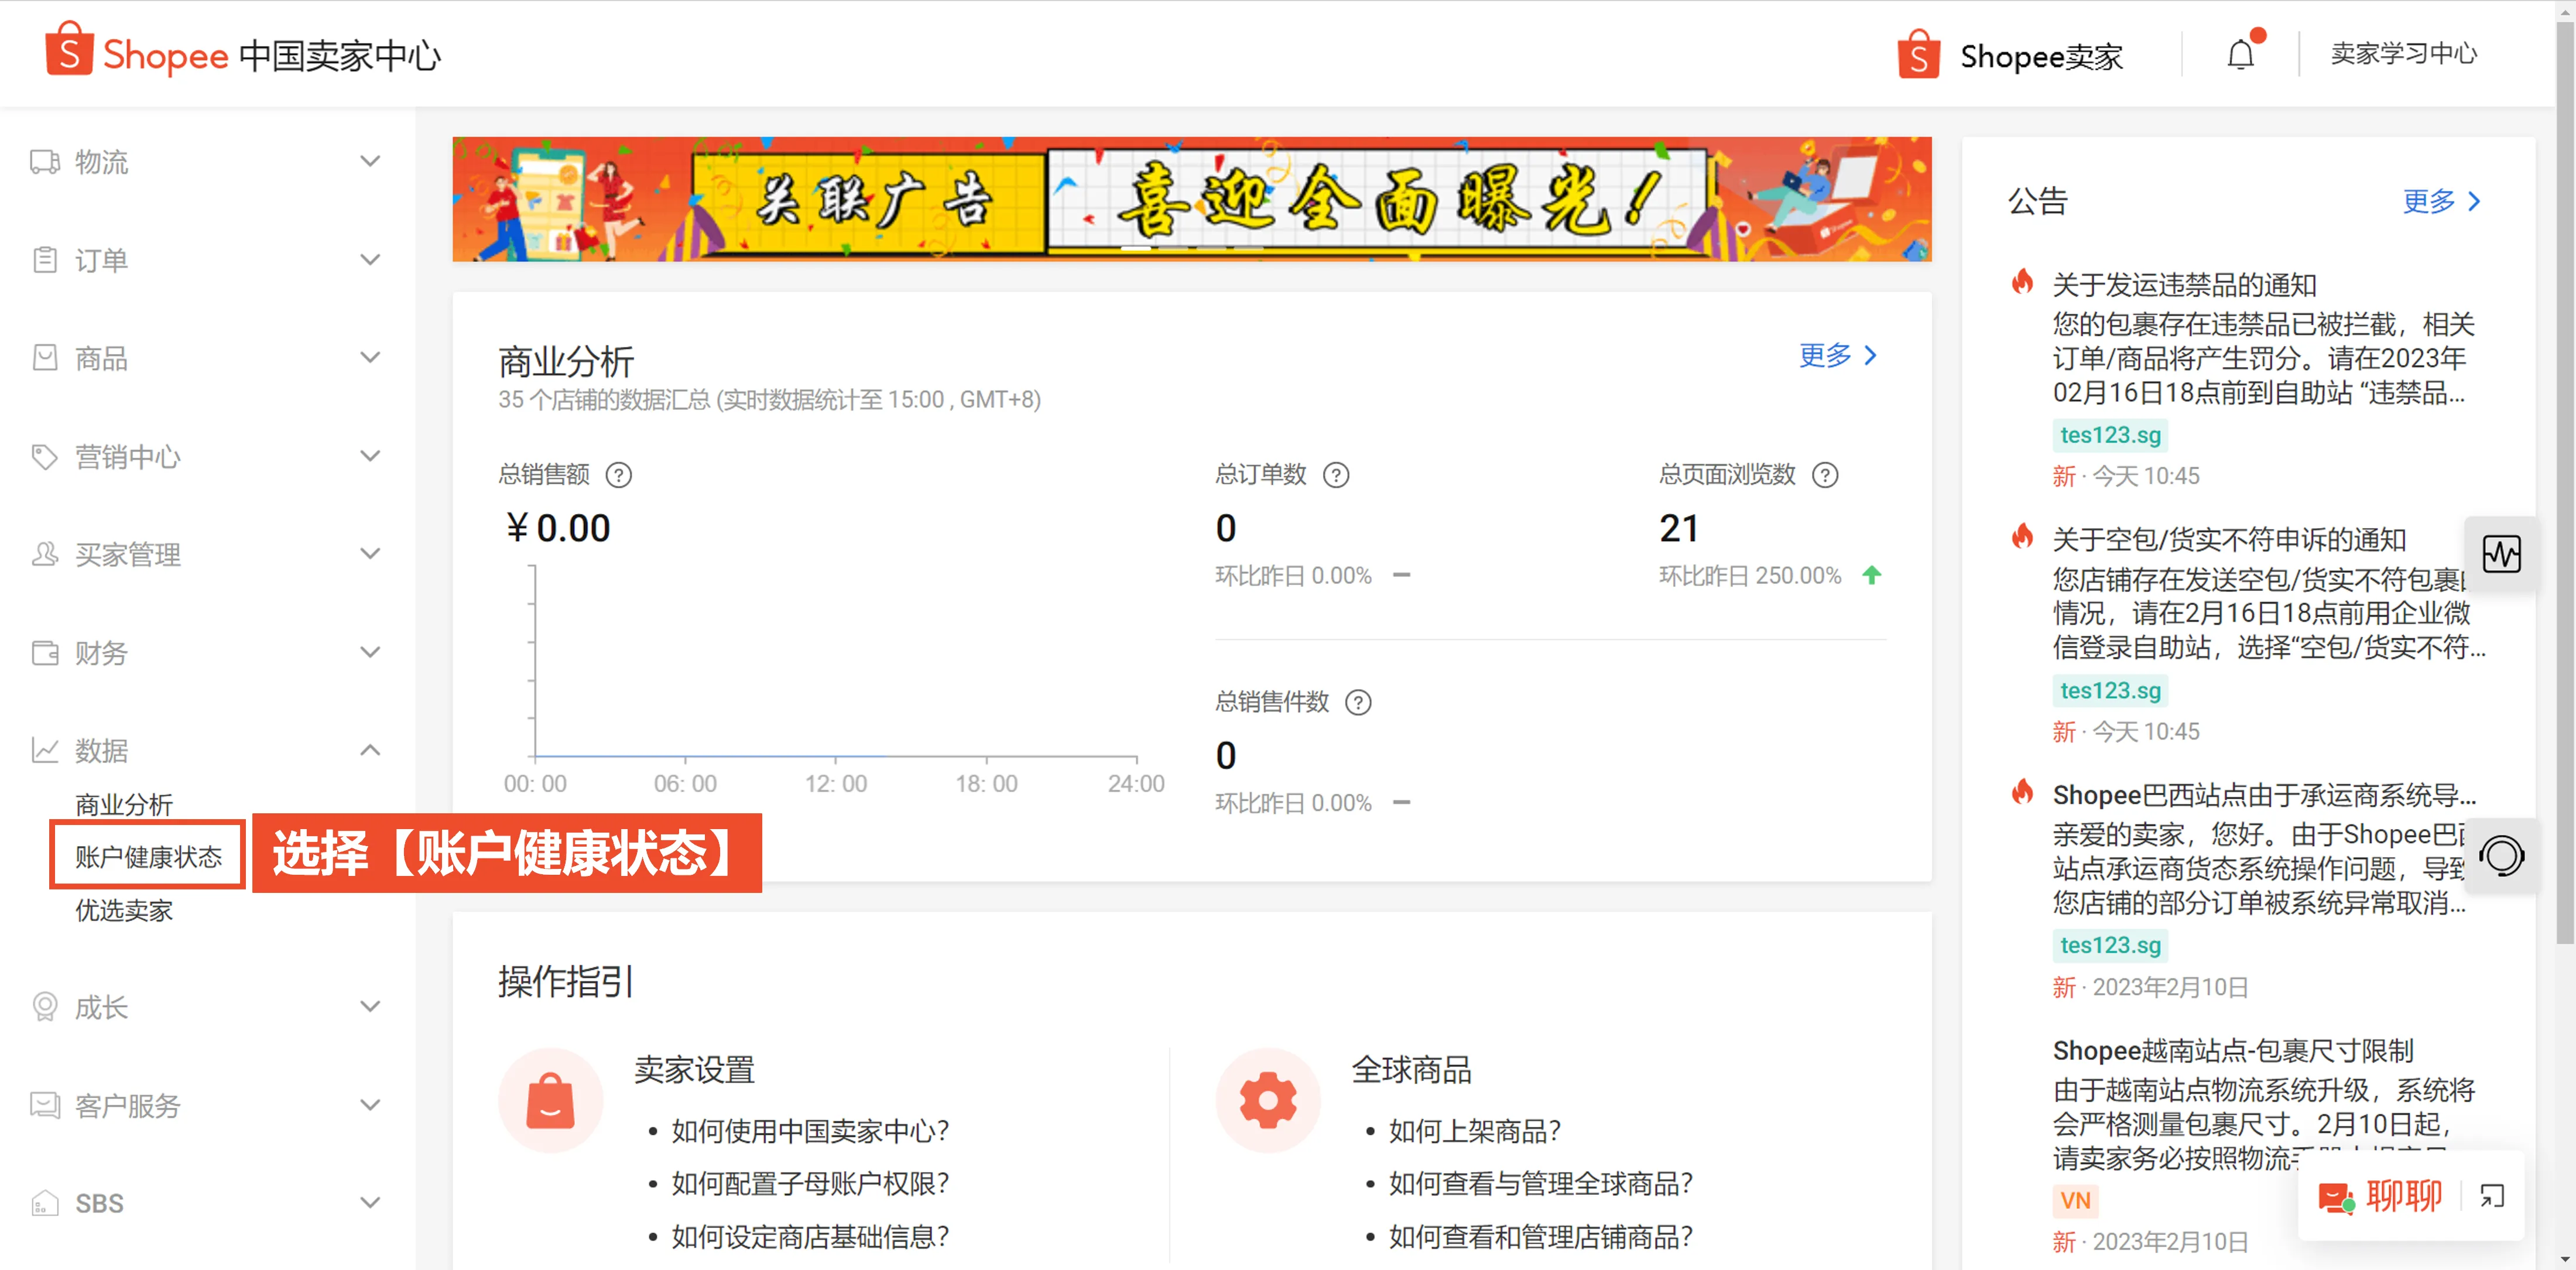Open the notifications bell icon
Viewport: 2576px width, 1270px height.
[x=2240, y=54]
